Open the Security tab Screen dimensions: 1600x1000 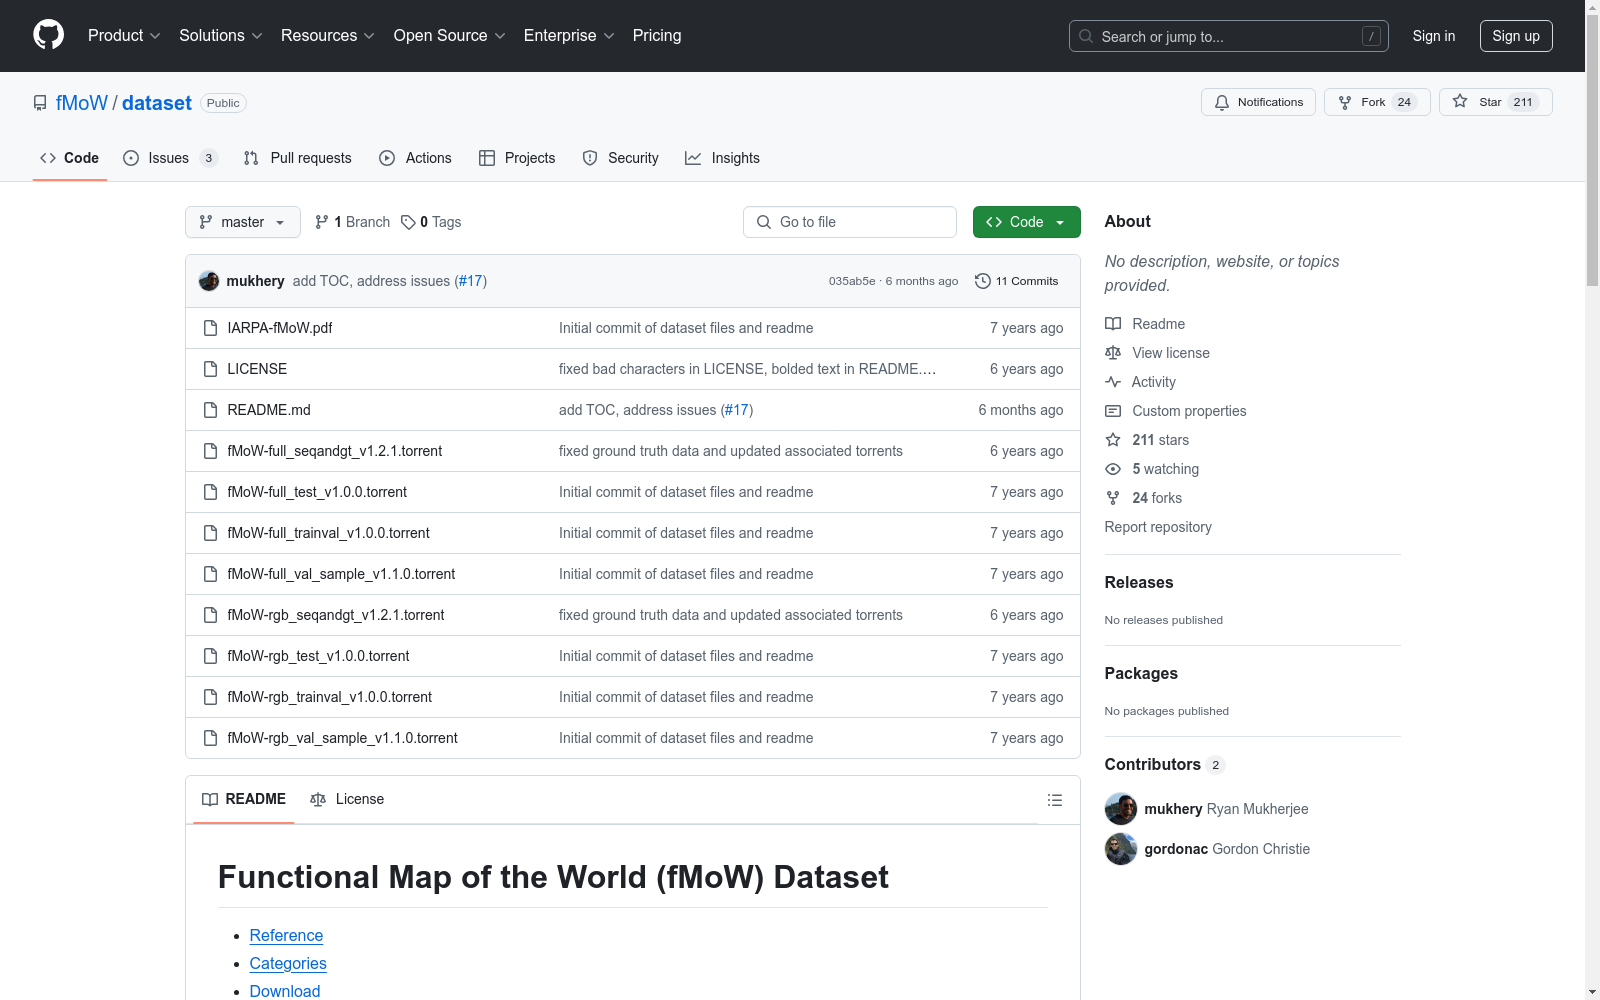click(x=620, y=158)
